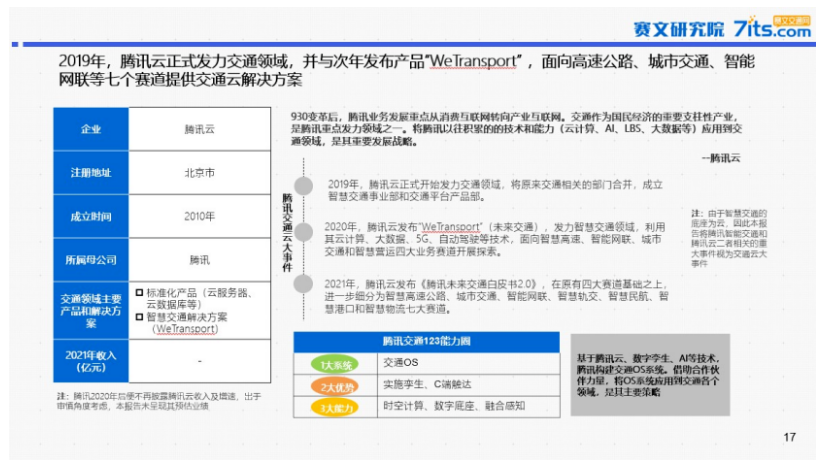This screenshot has height=463, width=823.
Task: Click the gray box about 交通OS系统 strategy
Action: pos(650,375)
